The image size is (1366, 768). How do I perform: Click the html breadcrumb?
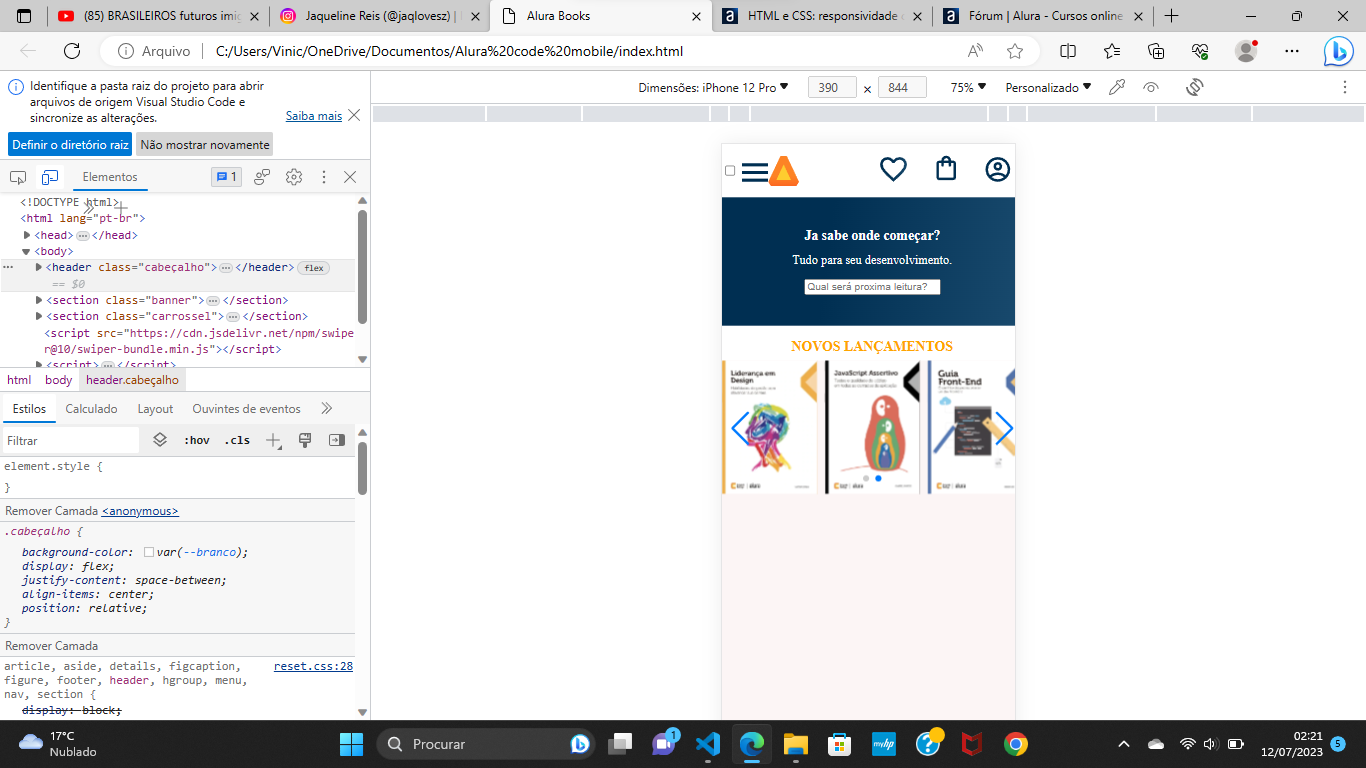[x=19, y=380]
